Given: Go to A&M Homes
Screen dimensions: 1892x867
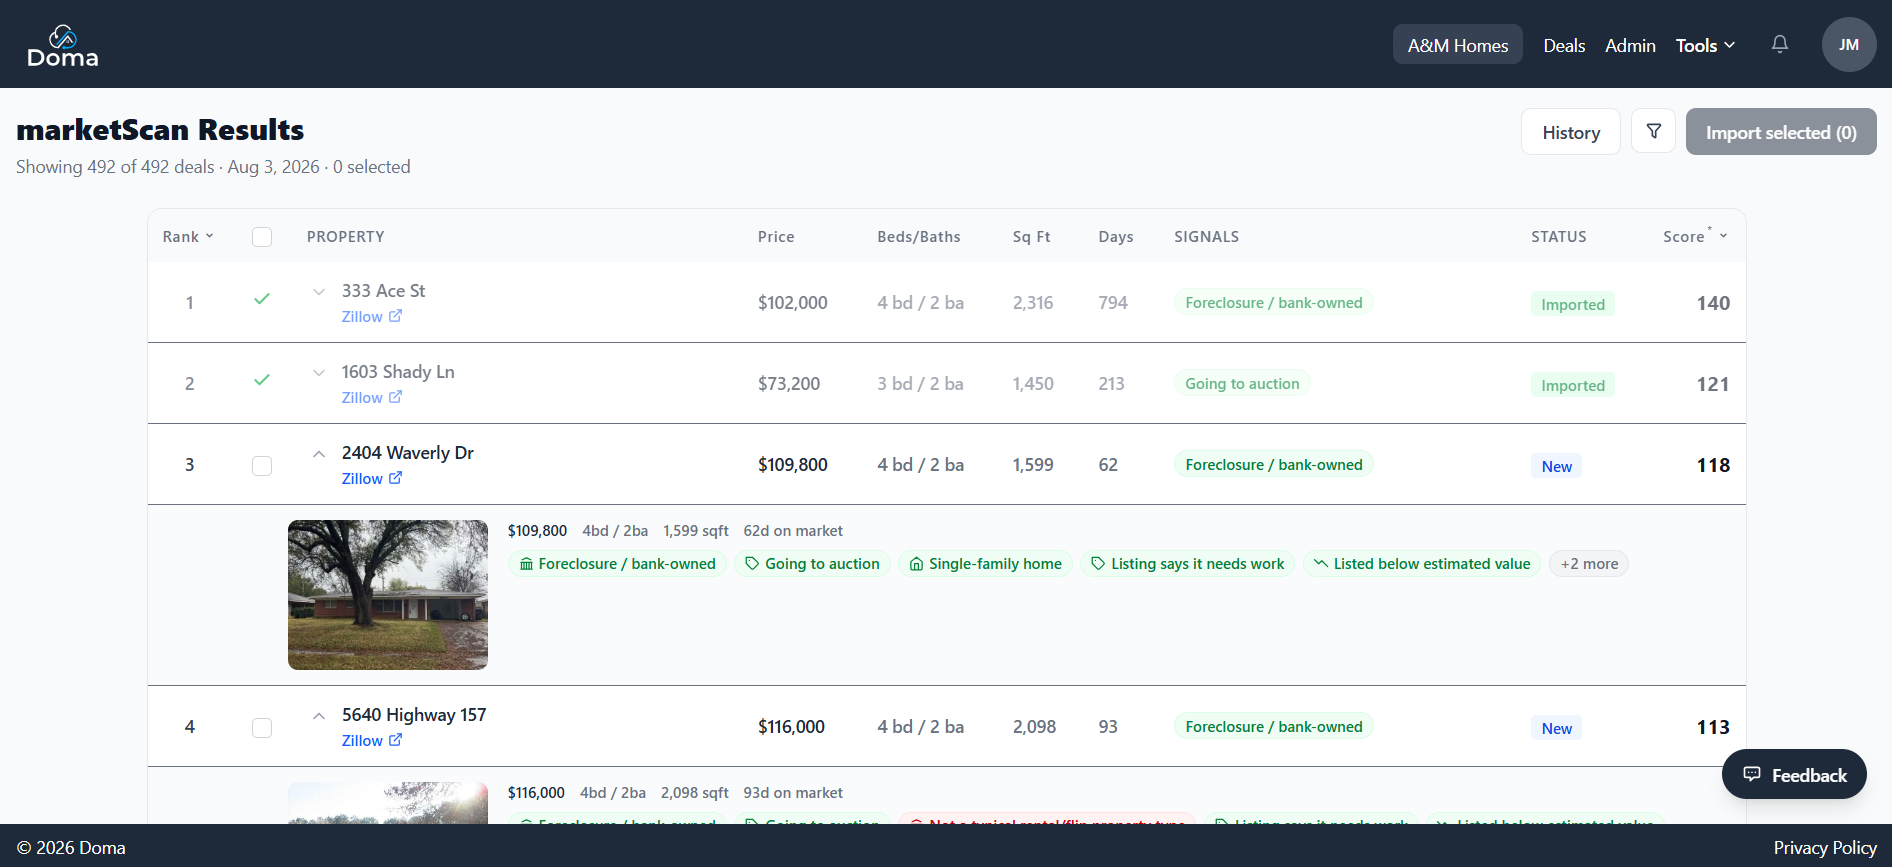Looking at the screenshot, I should pyautogui.click(x=1458, y=45).
